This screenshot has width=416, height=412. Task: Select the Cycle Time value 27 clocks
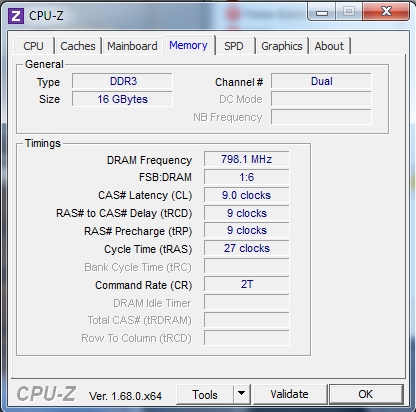point(247,248)
